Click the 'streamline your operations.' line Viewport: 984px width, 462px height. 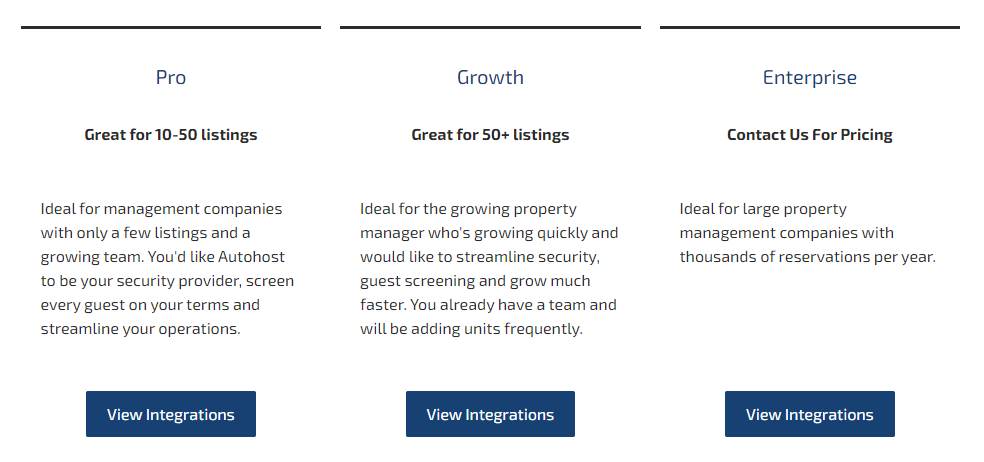[141, 329]
